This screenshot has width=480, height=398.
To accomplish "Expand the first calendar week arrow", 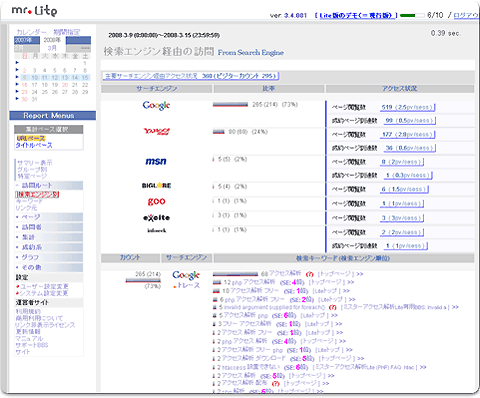I will point(17,62).
